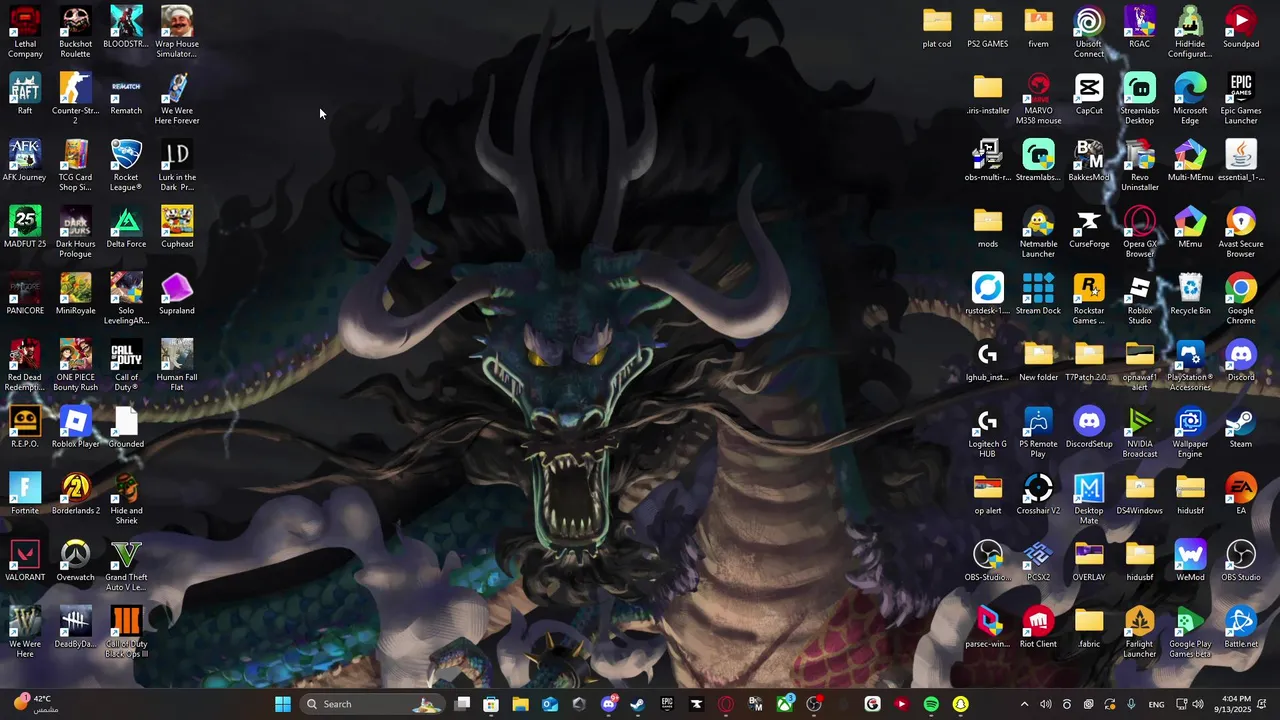Select the Raft game shortcut
Screen dimensions: 1280x720
click(x=25, y=94)
